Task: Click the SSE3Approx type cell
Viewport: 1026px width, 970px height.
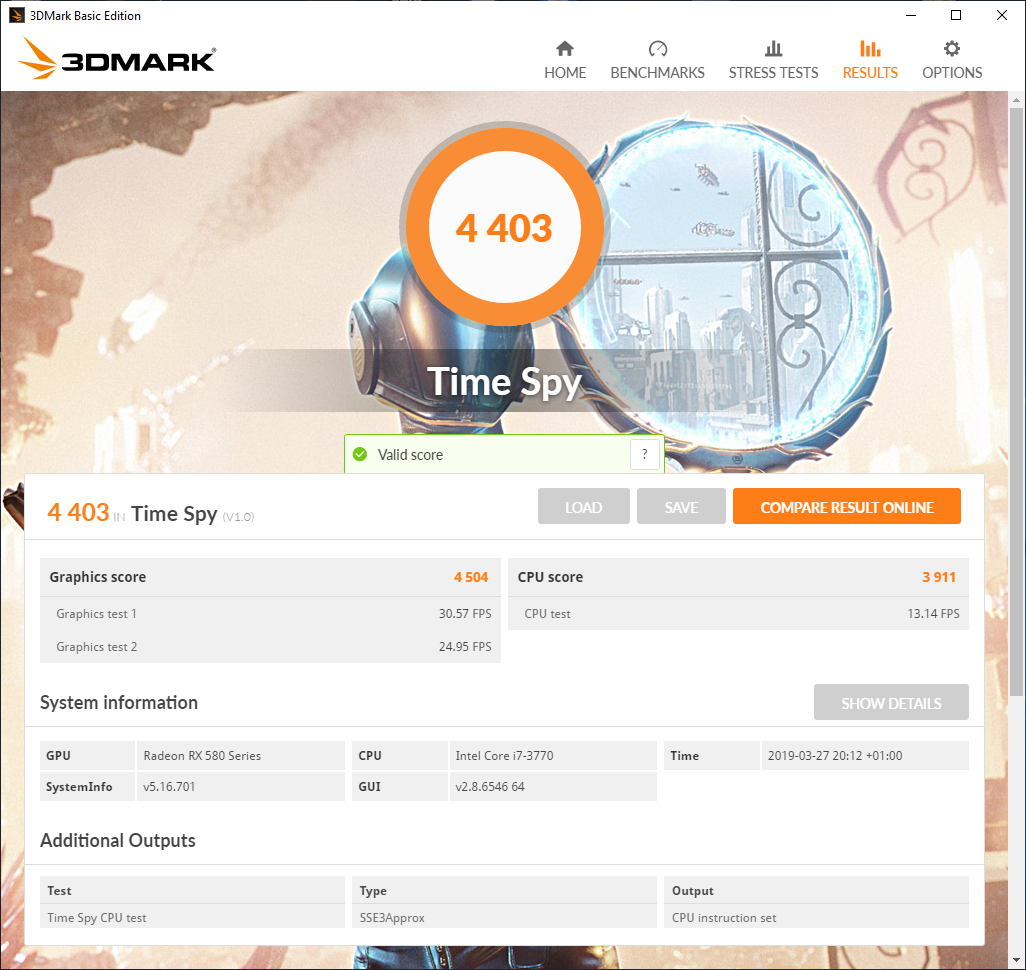Action: click(504, 918)
